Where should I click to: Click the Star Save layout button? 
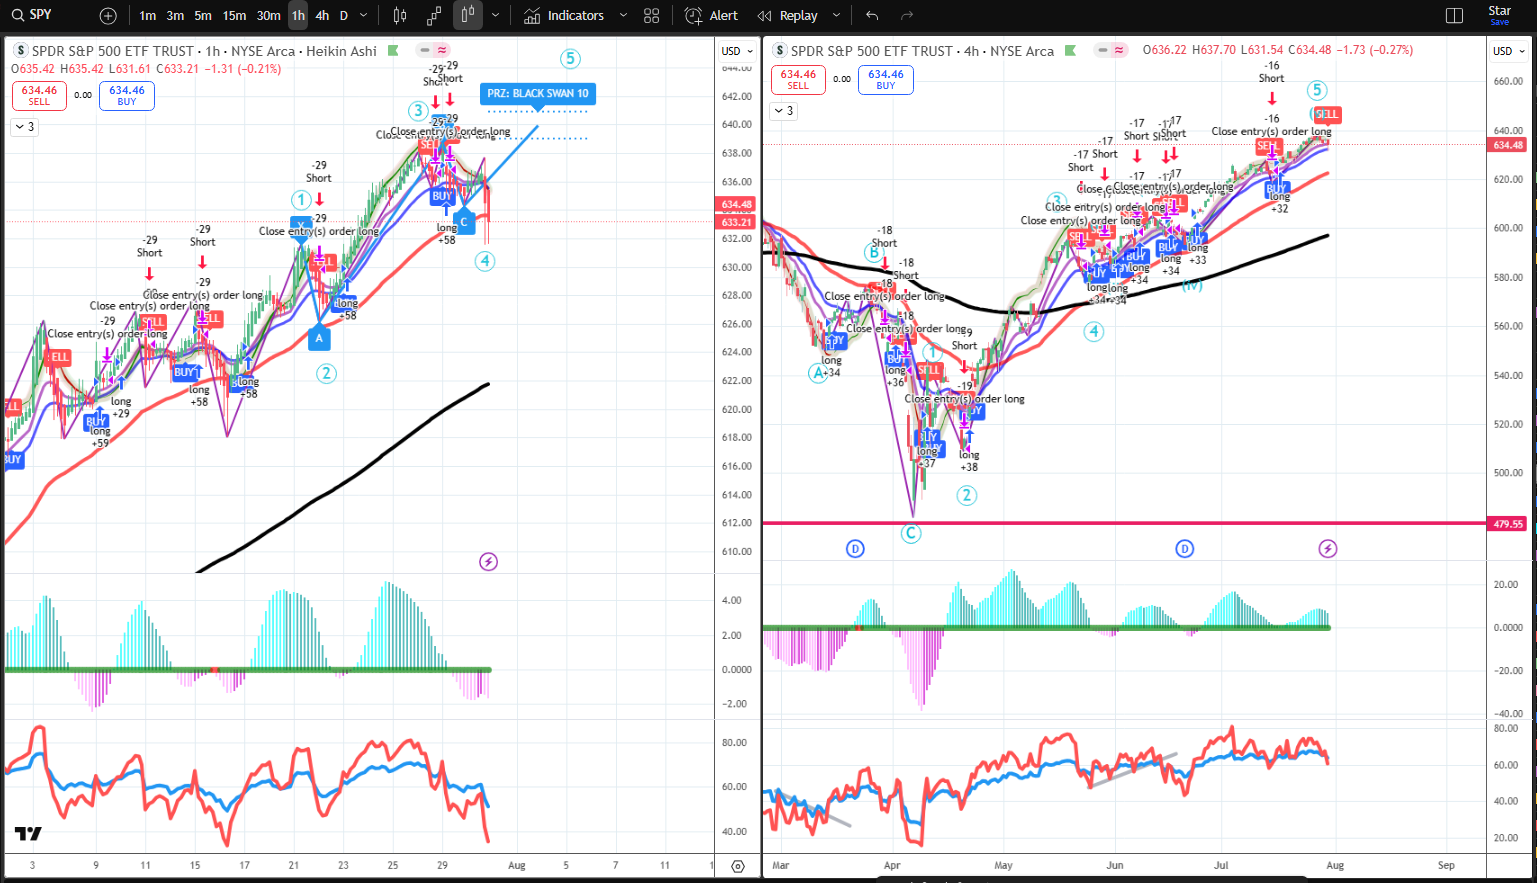tap(1500, 15)
